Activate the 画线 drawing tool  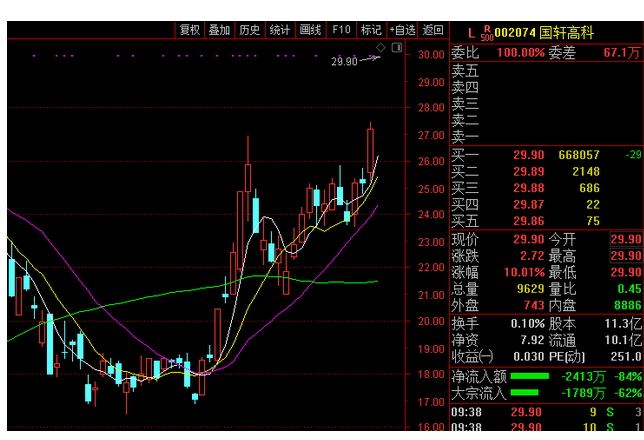(310, 30)
